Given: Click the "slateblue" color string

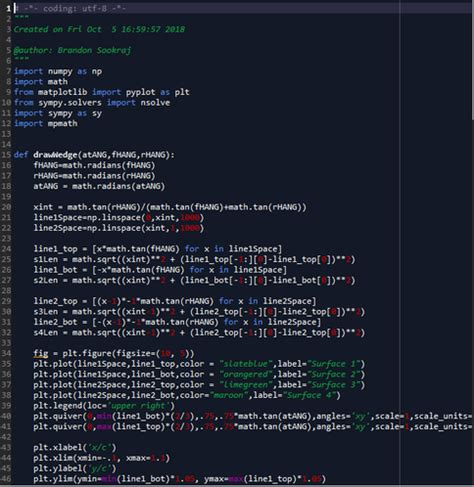Looking at the screenshot, I should [246, 364].
